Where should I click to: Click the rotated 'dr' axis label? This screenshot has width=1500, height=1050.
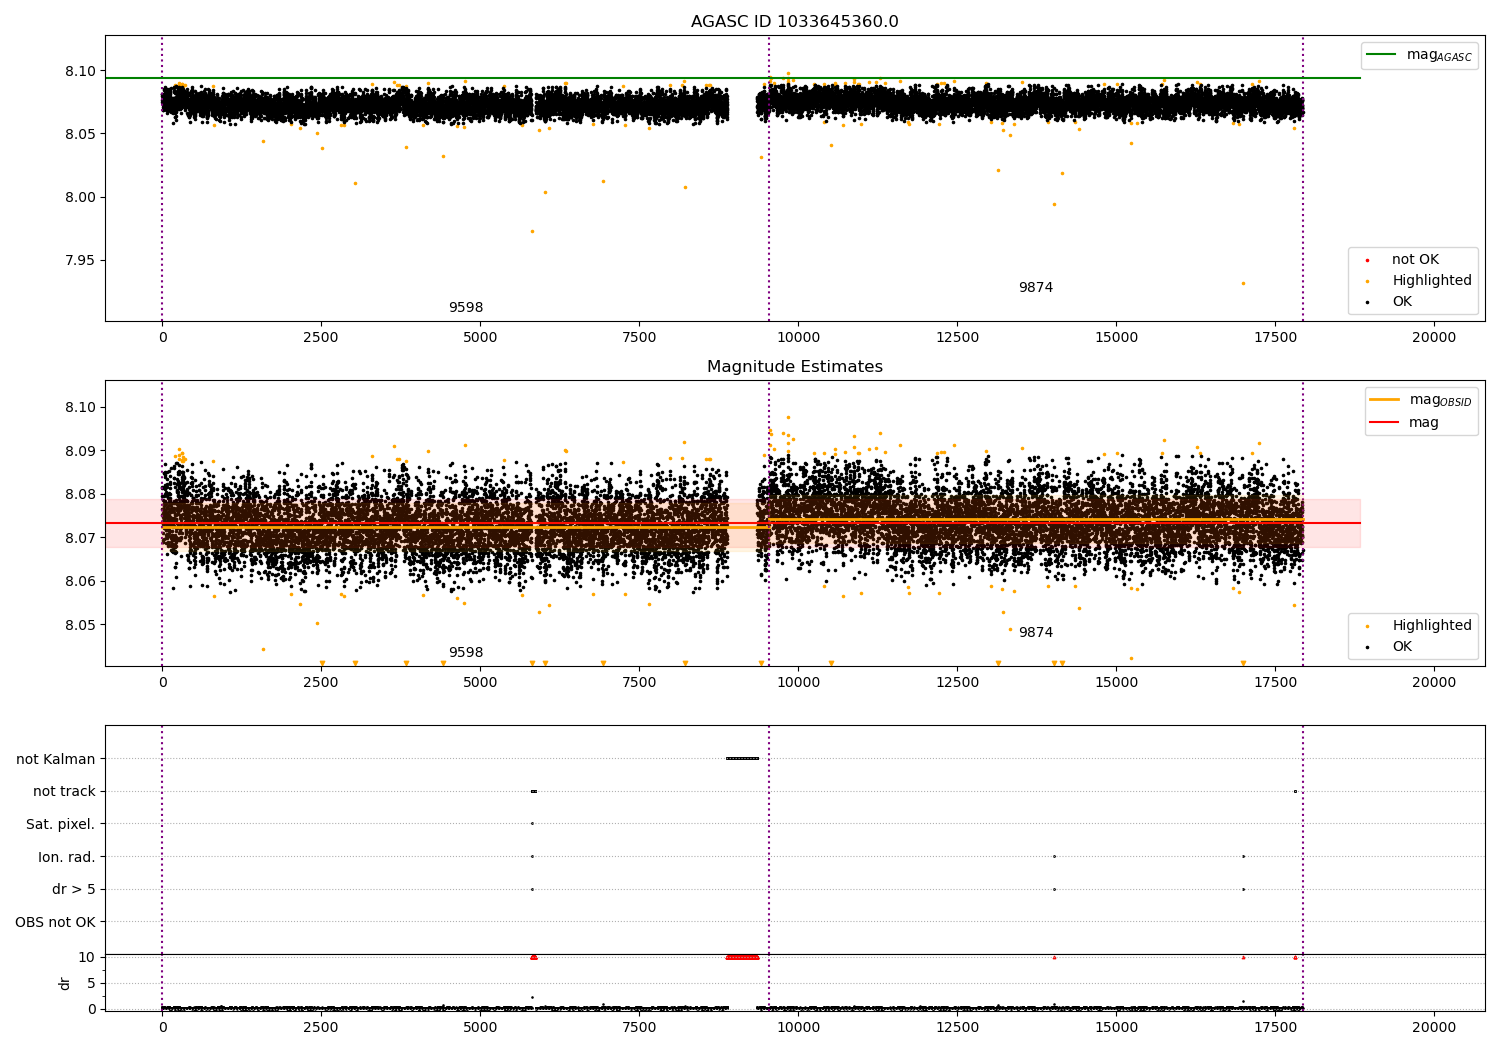(65, 983)
